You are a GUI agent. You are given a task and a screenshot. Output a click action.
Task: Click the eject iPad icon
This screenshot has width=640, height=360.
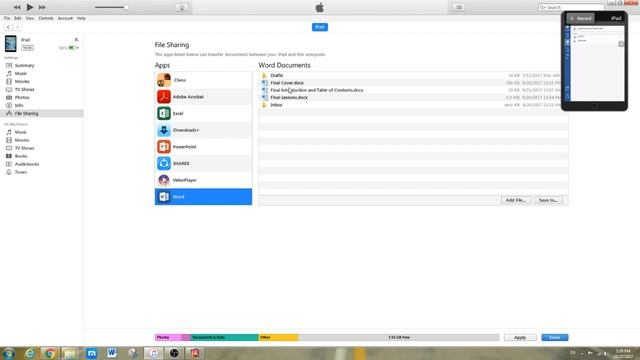(x=76, y=40)
